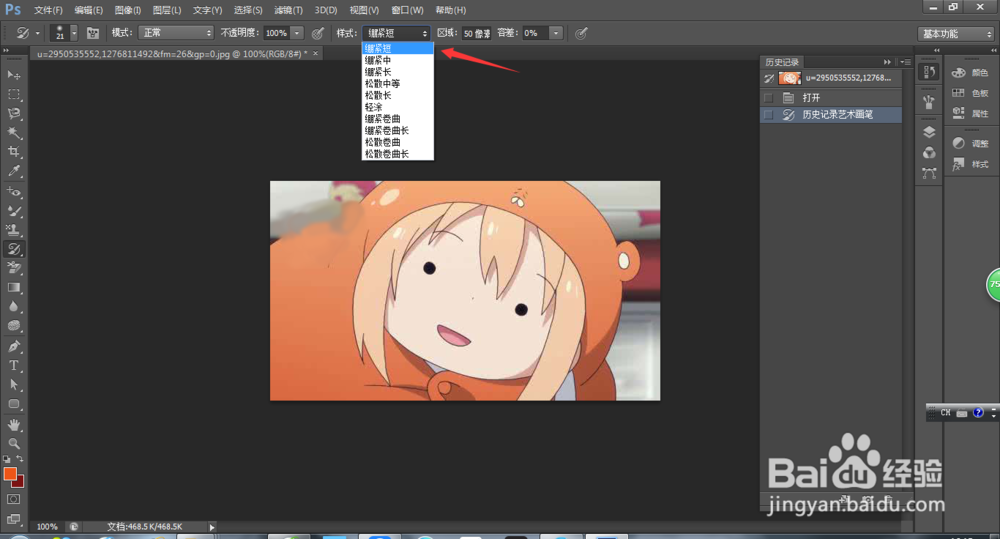Open the 不透明度 opacity slider arrow

coord(297,33)
